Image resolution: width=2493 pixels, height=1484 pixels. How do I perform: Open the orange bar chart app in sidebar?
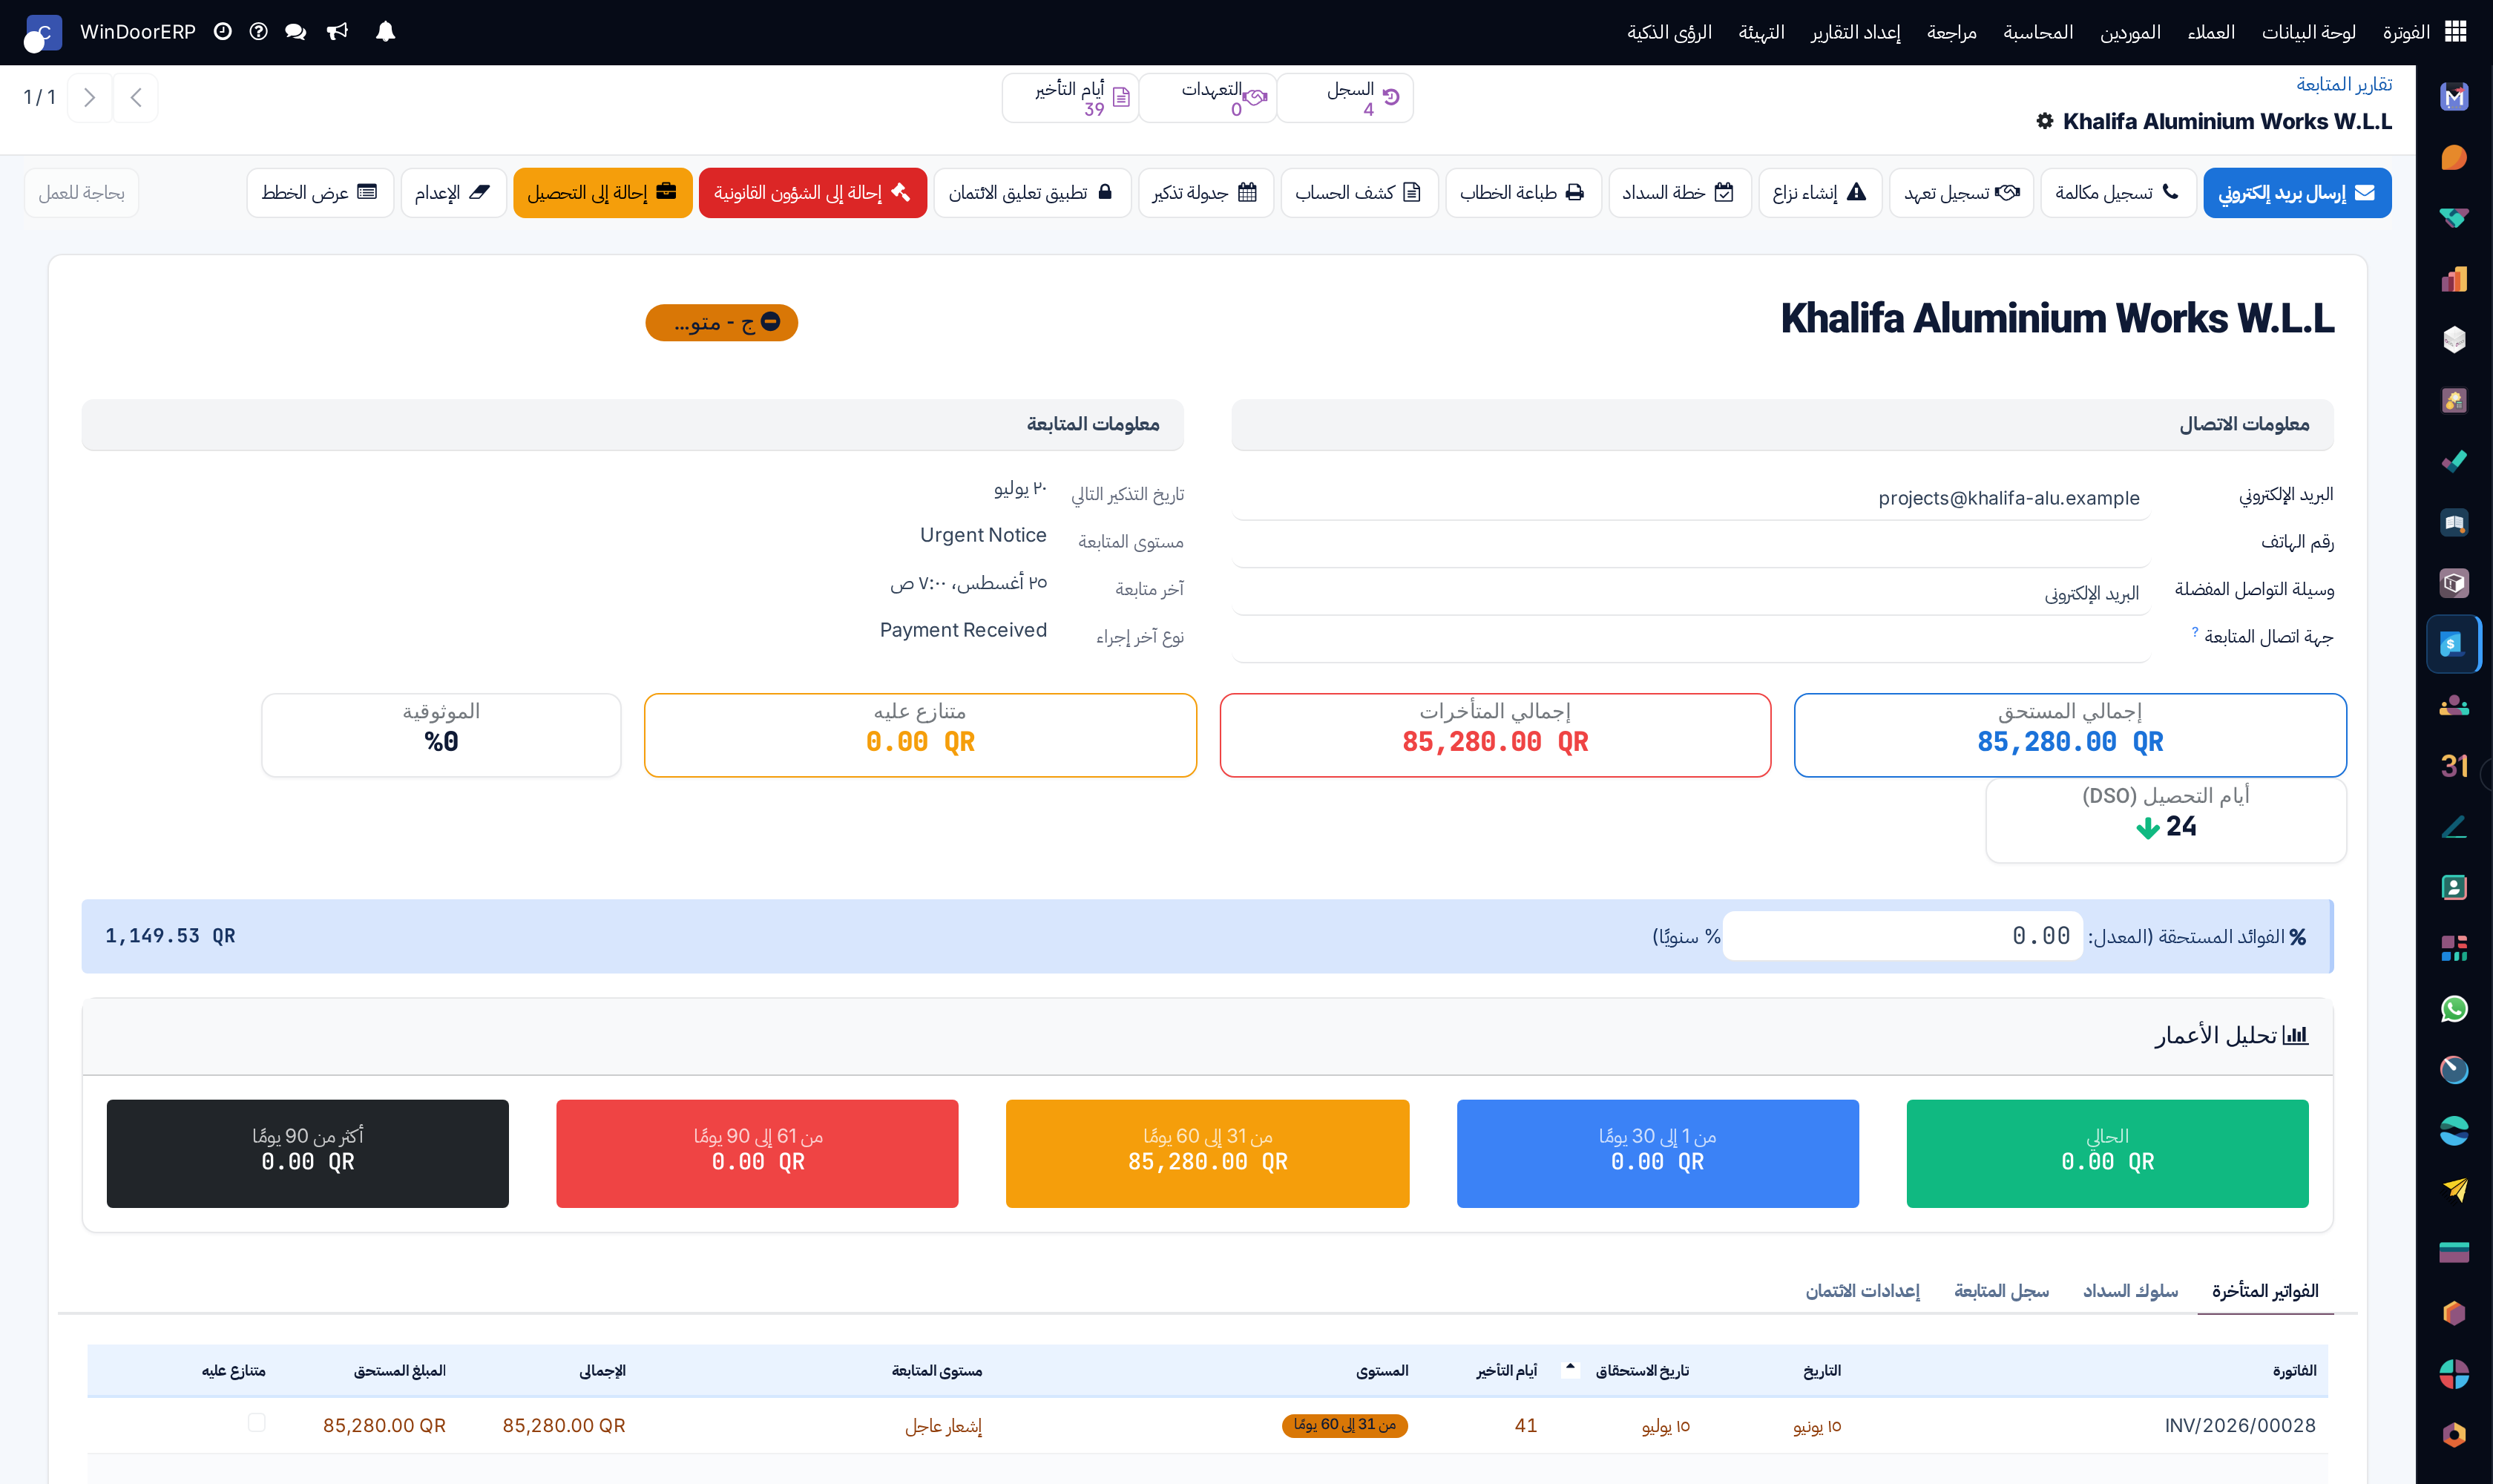coord(2454,279)
